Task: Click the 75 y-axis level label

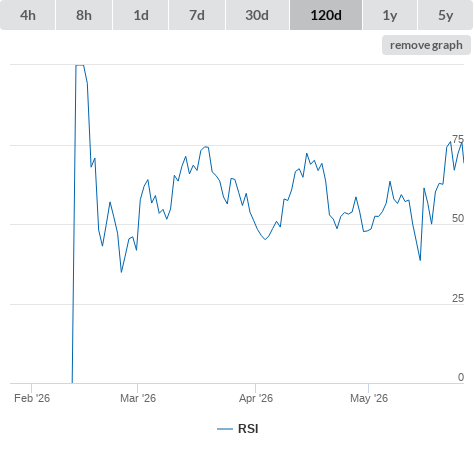Action: [458, 139]
